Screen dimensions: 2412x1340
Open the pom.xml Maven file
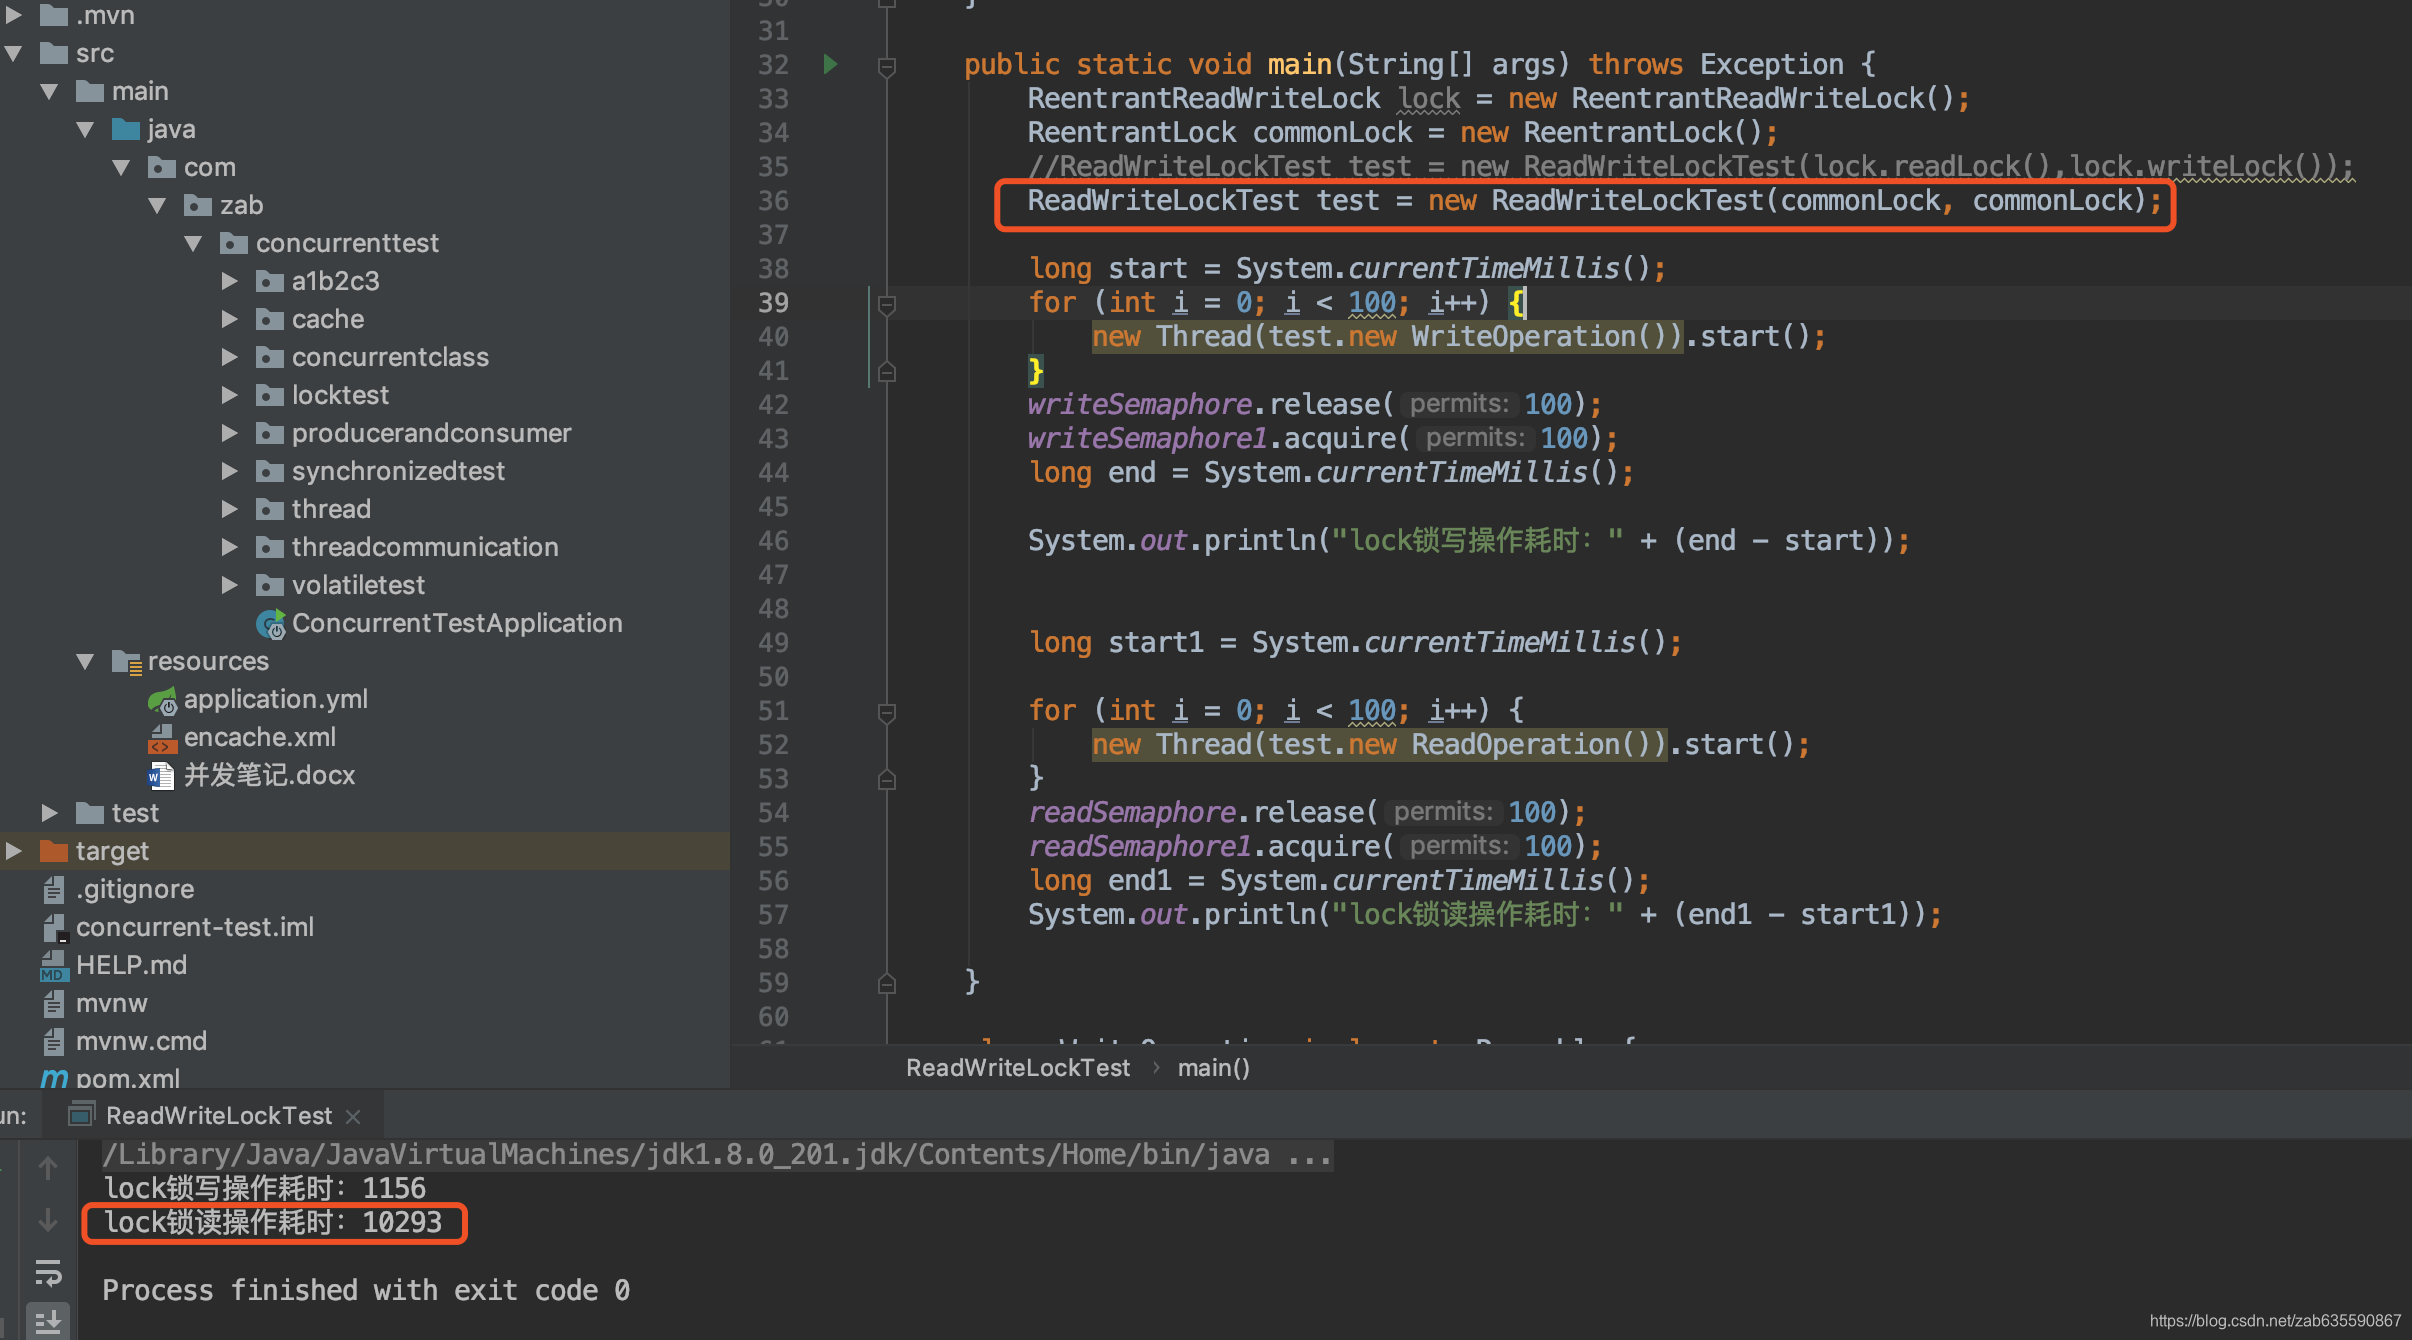(x=128, y=1079)
